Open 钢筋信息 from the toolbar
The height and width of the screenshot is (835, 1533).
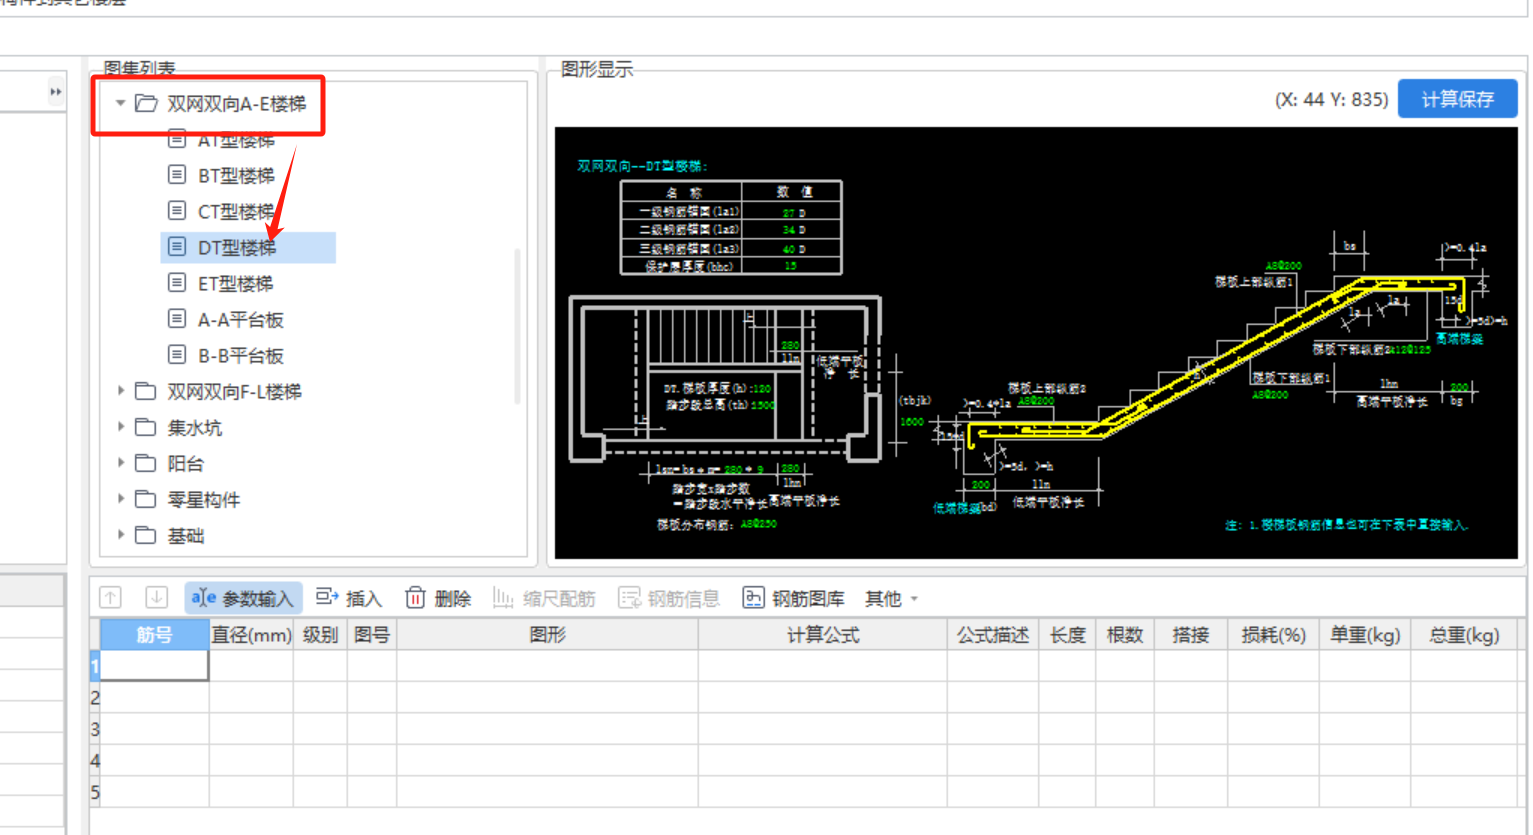pos(669,598)
